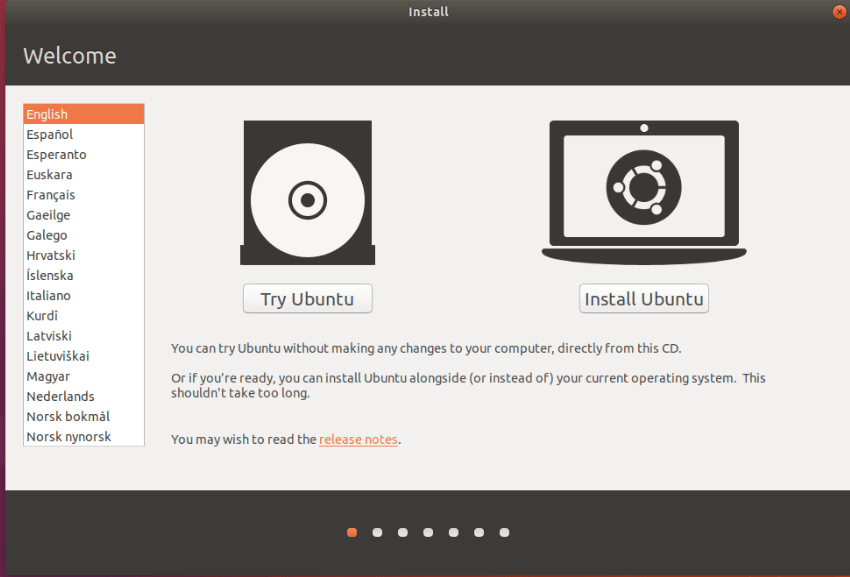Choose Italiano in the language sidebar
Image resolution: width=850 pixels, height=577 pixels.
pos(48,295)
